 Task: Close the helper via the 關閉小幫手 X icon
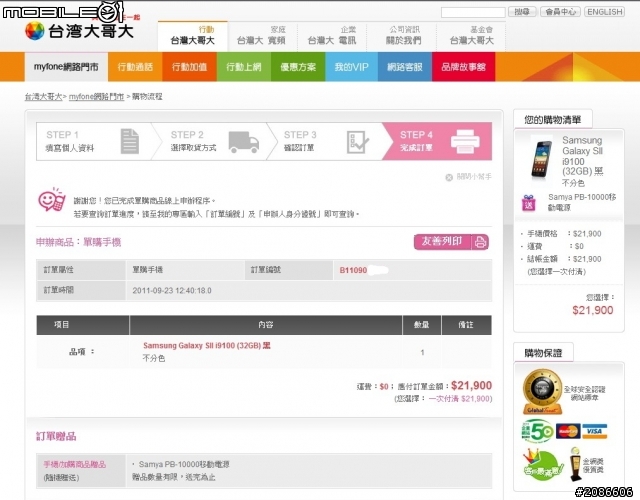pyautogui.click(x=449, y=177)
